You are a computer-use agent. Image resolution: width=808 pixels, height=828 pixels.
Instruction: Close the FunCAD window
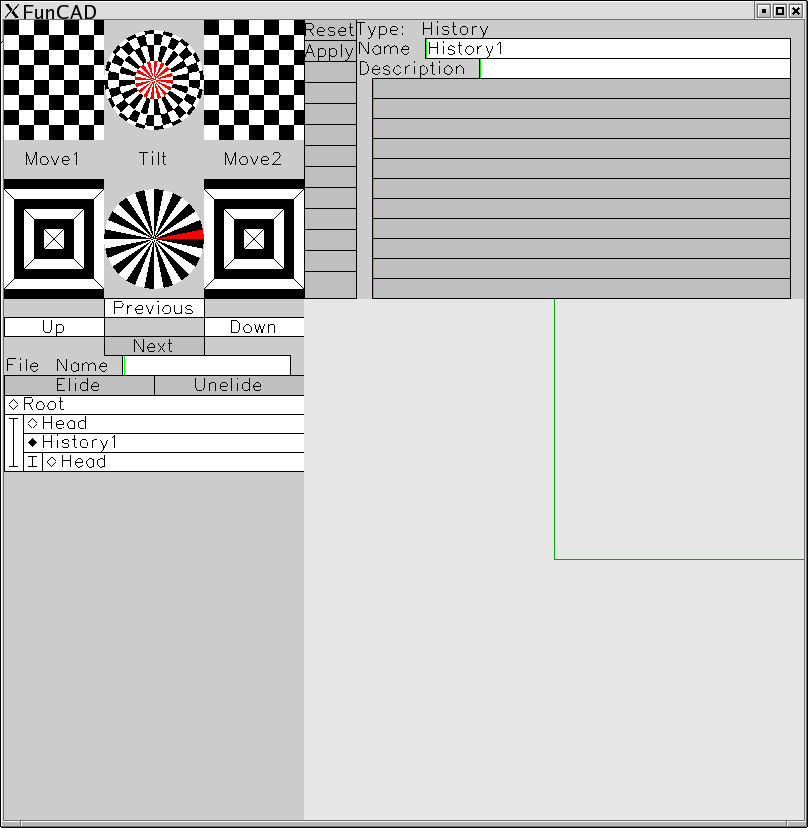click(795, 11)
